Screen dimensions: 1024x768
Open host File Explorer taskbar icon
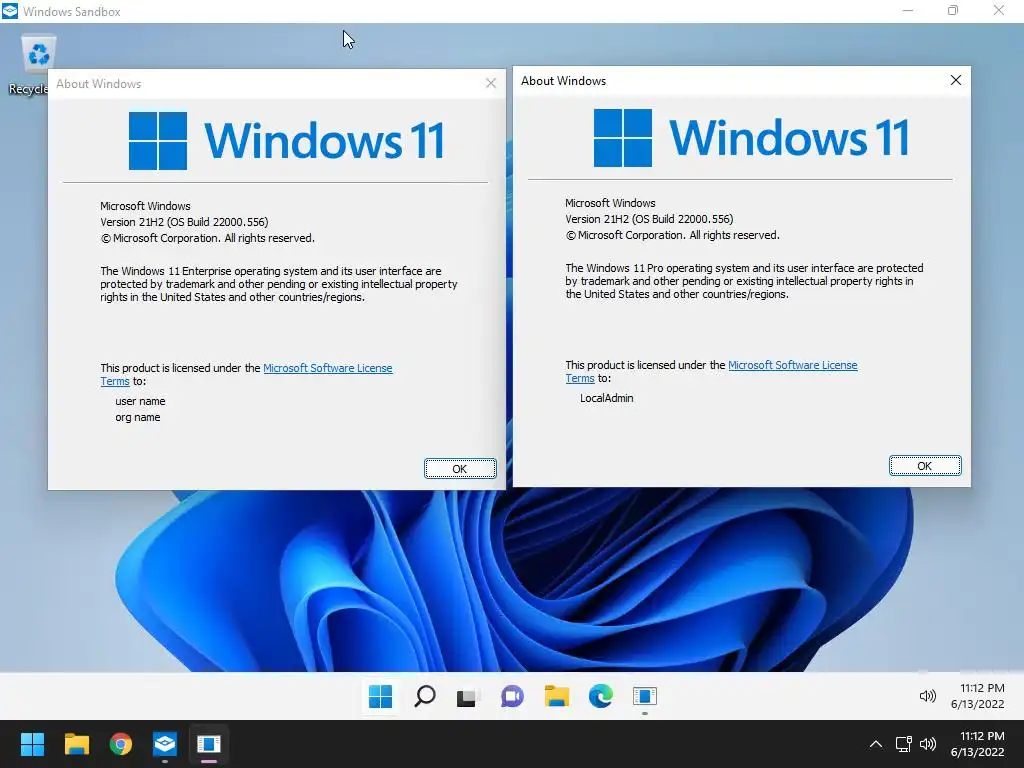click(x=76, y=744)
